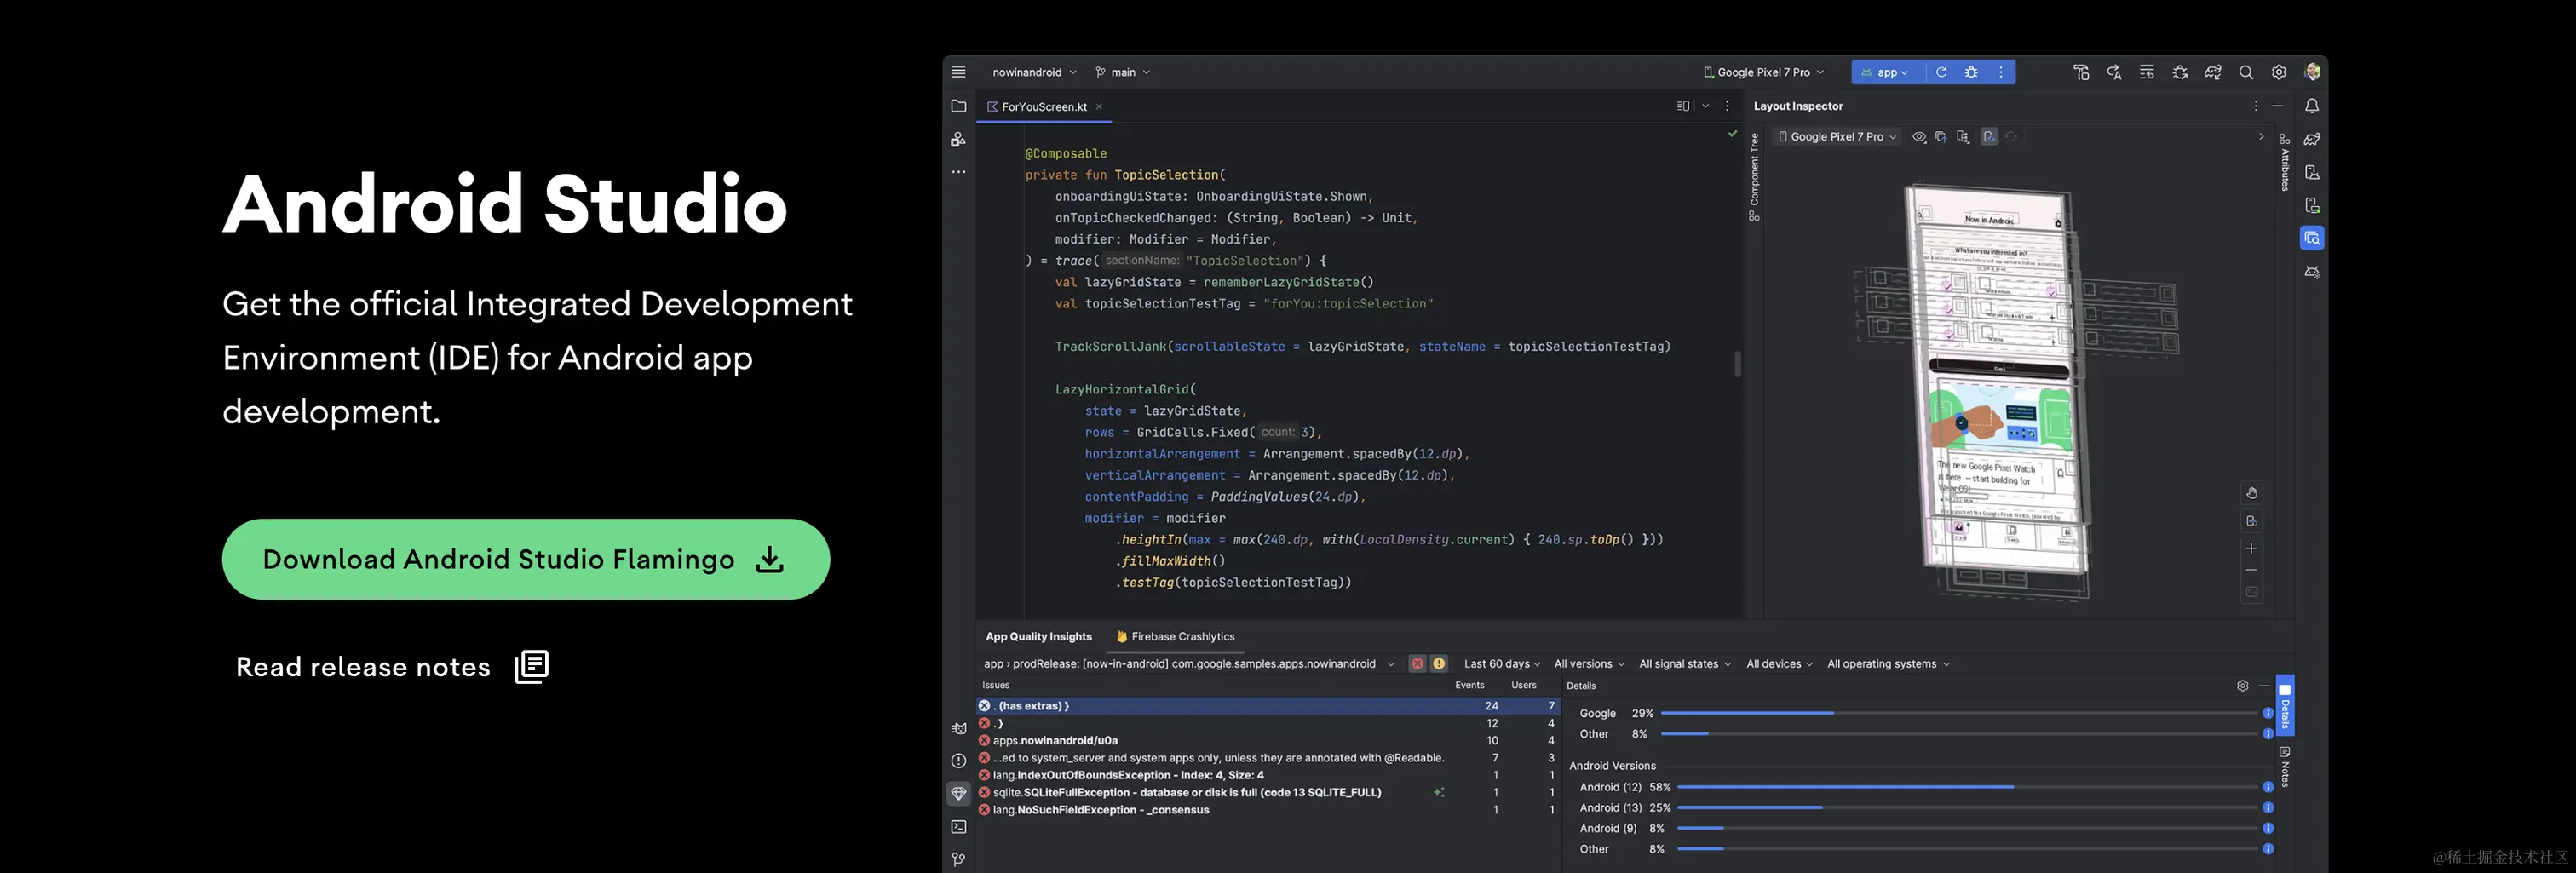Screen dimensions: 2576x873
Task: Open the Problems exclamation icon
Action: click(958, 761)
